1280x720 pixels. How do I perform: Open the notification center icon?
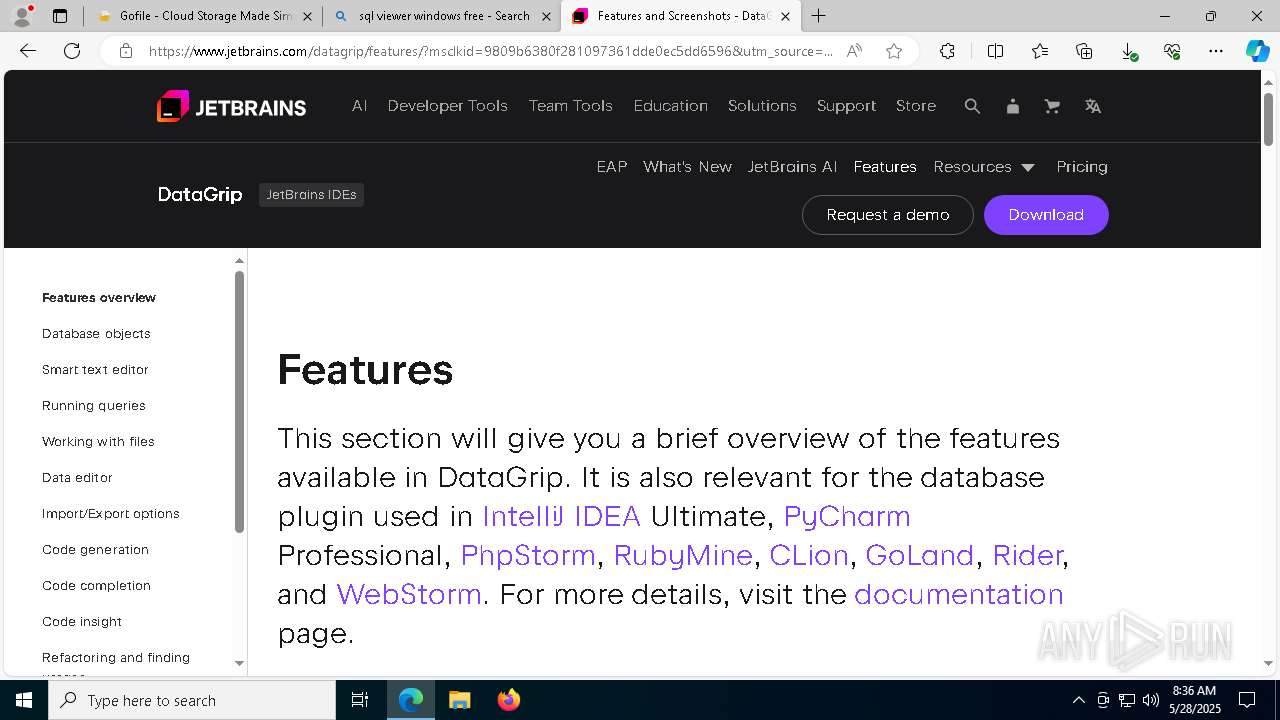click(1247, 700)
